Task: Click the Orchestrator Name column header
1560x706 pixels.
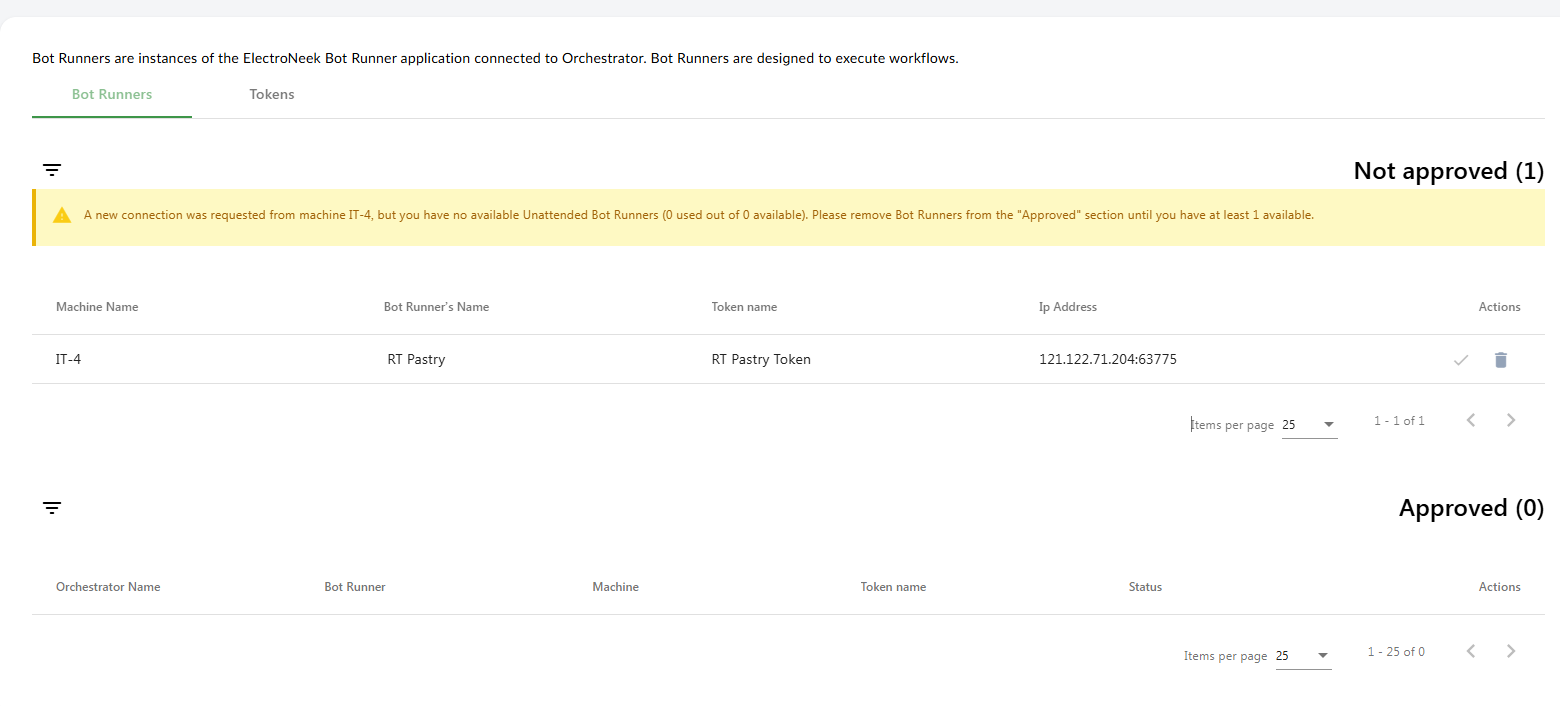Action: tap(108, 587)
